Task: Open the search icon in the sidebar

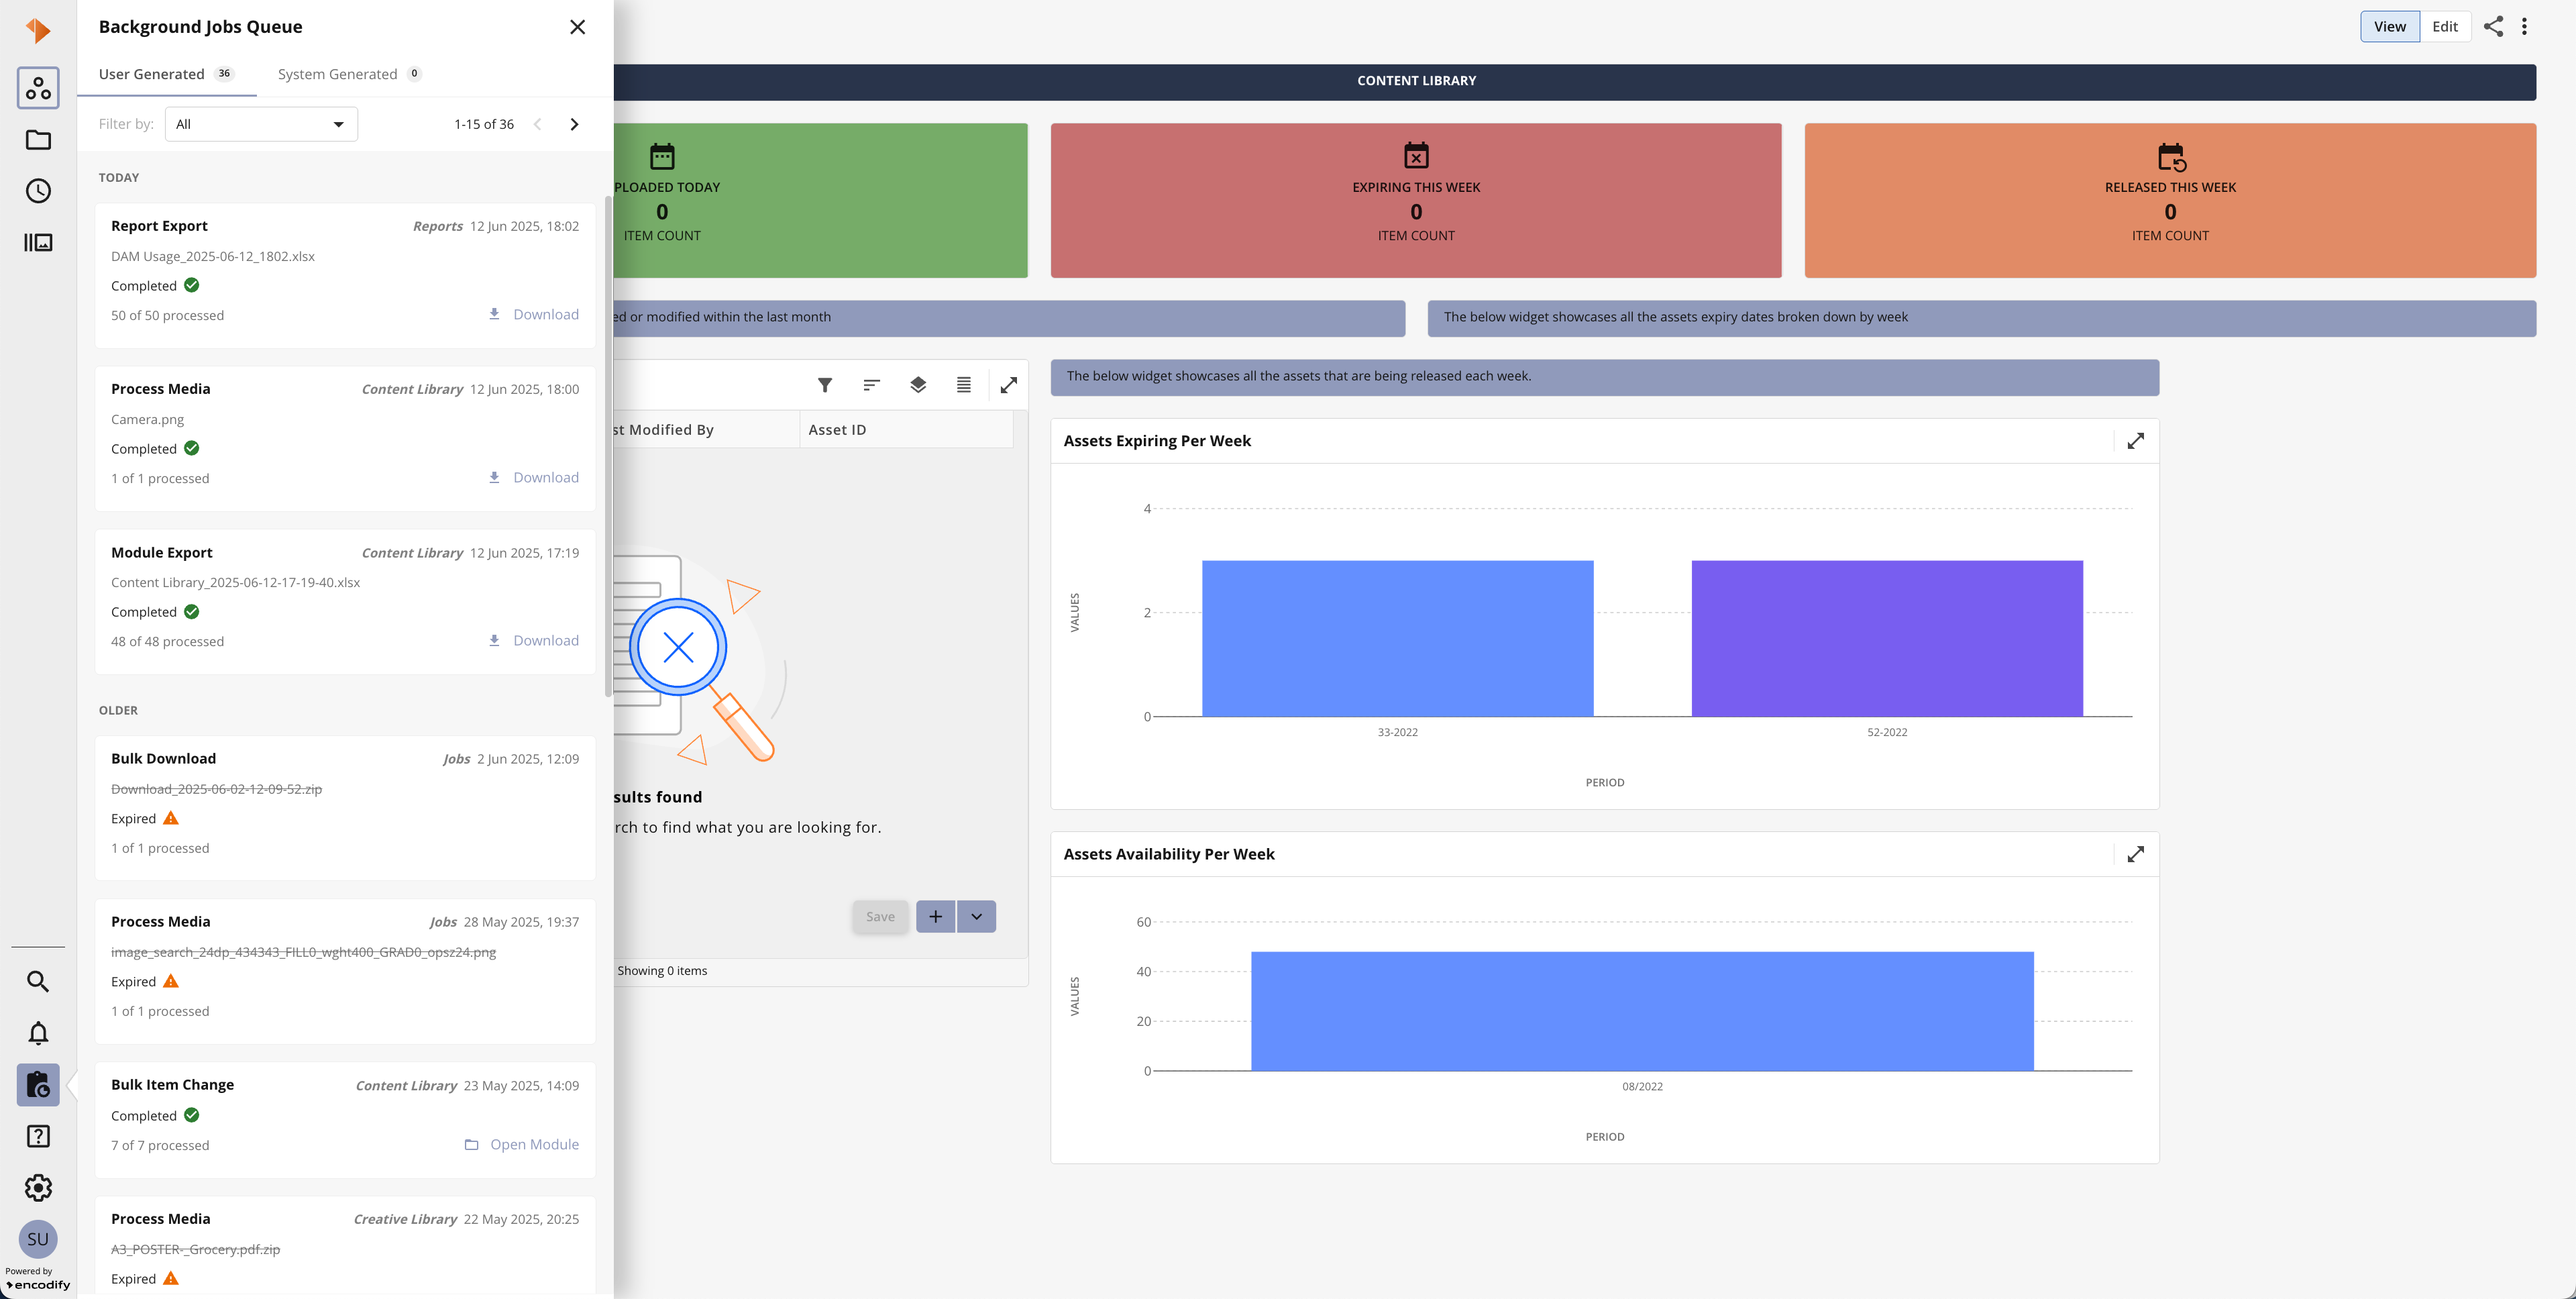Action: (x=38, y=981)
